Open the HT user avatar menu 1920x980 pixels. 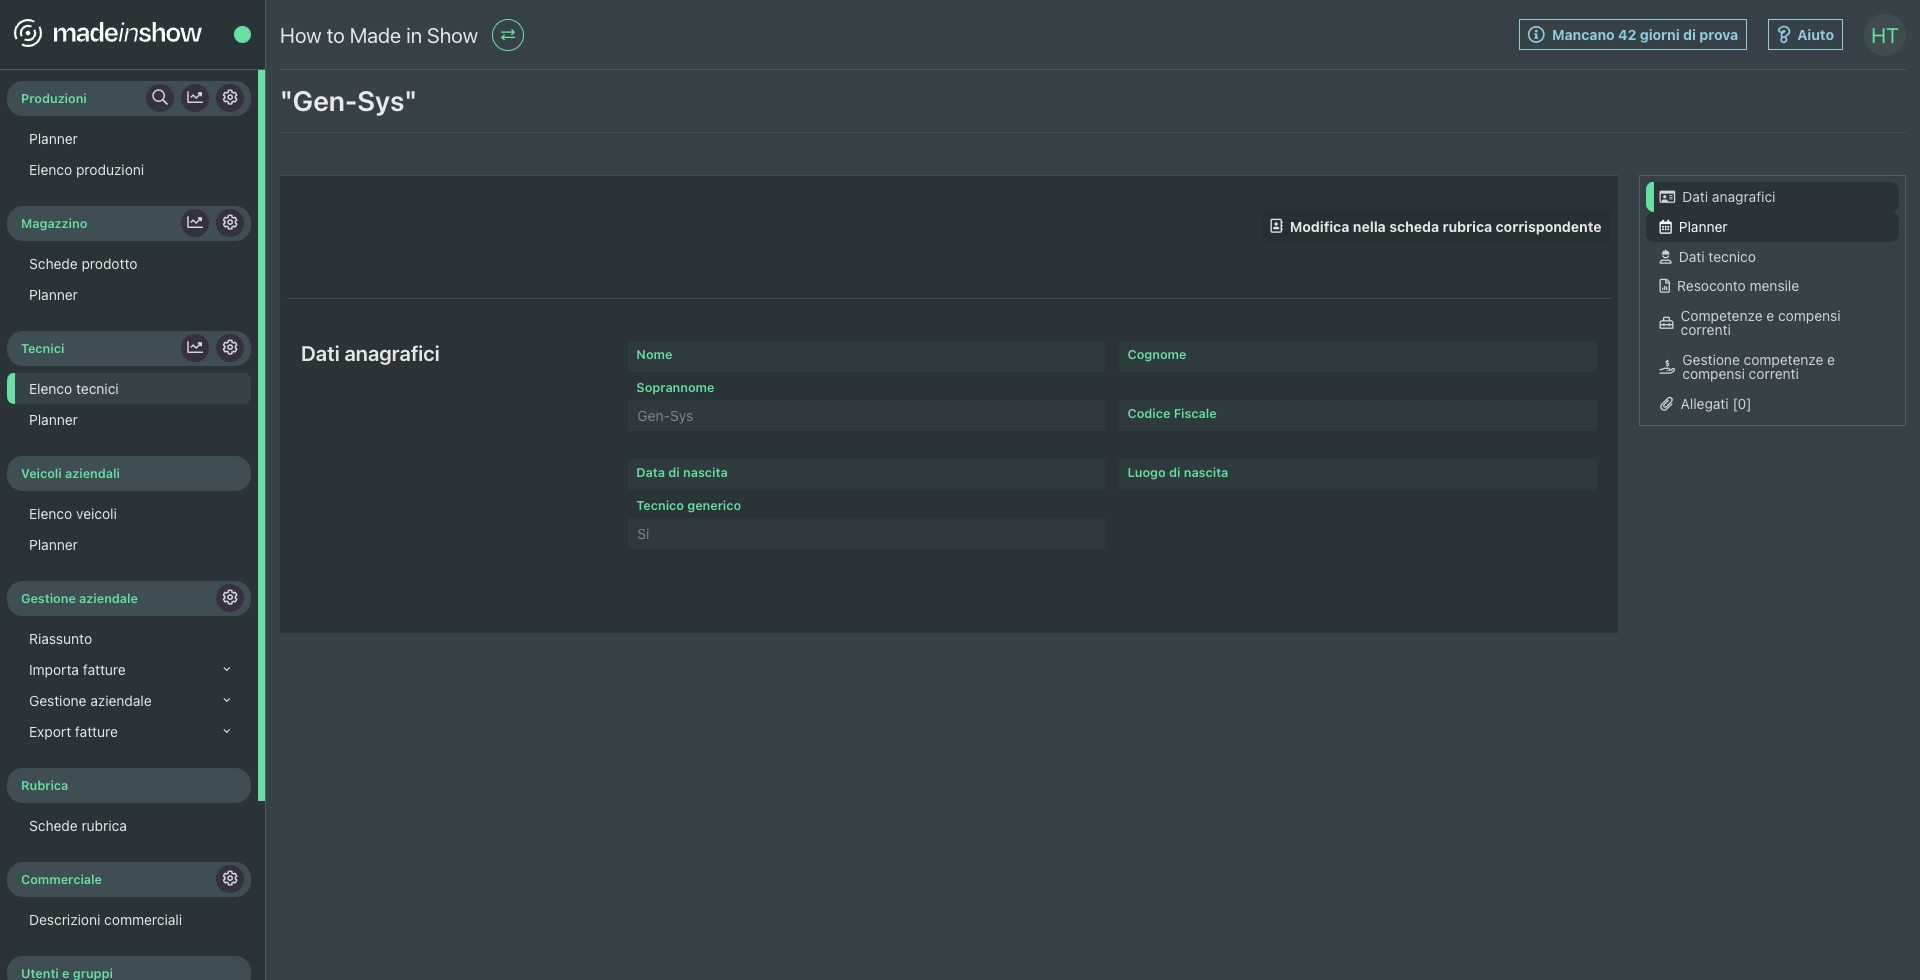click(1884, 36)
